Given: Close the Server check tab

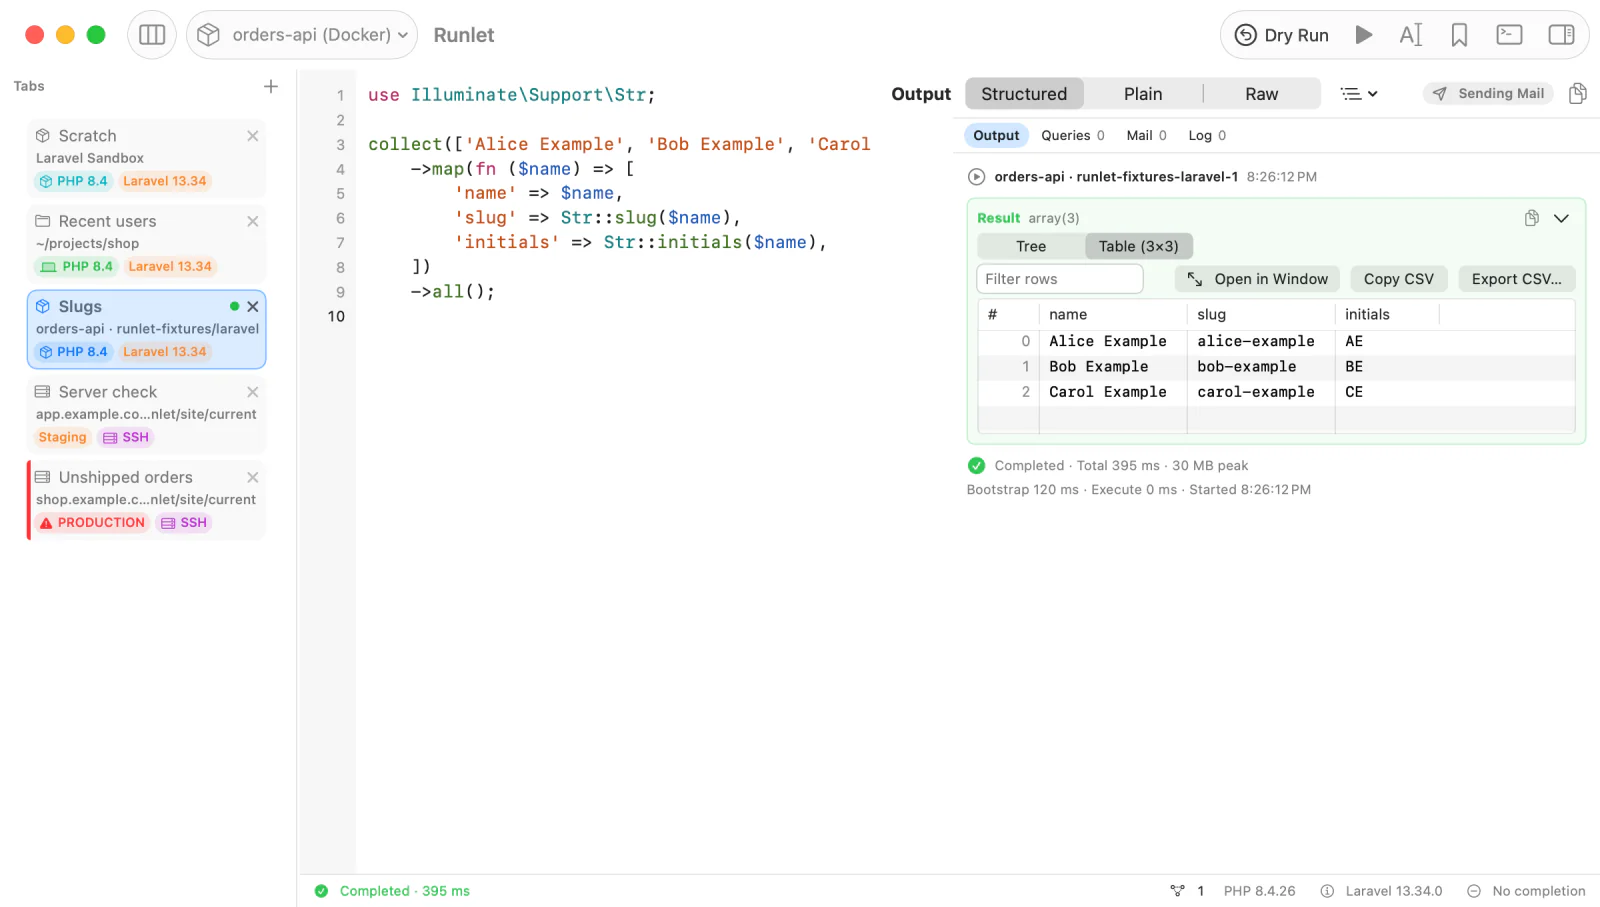Looking at the screenshot, I should click(253, 392).
